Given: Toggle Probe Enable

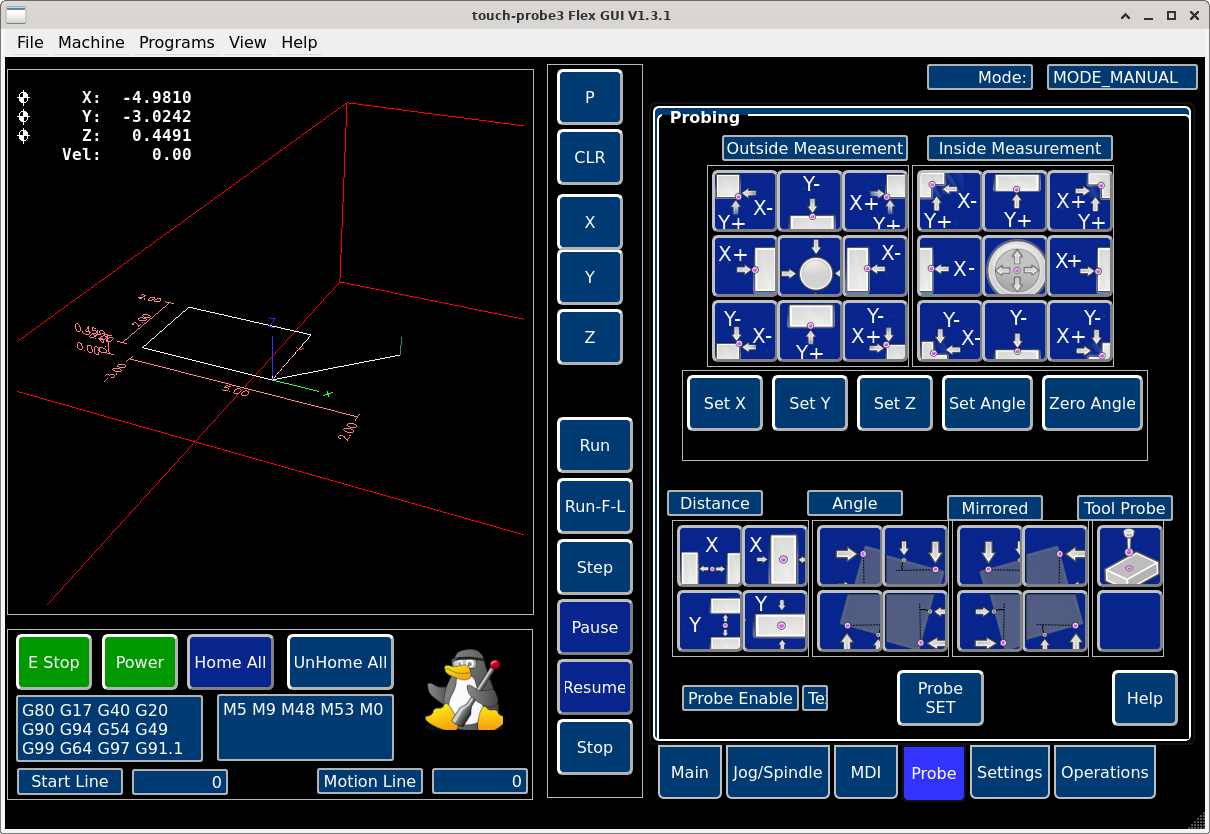Looking at the screenshot, I should (x=739, y=698).
